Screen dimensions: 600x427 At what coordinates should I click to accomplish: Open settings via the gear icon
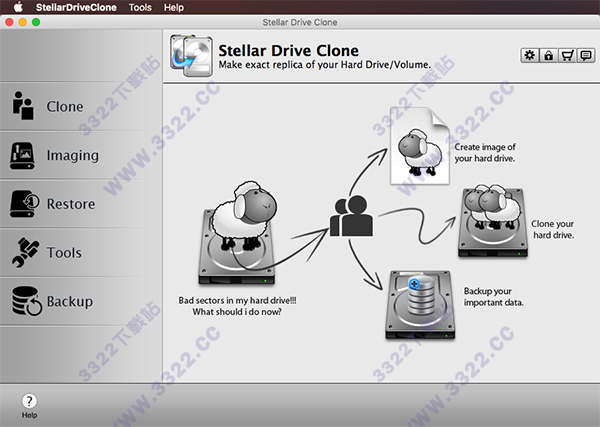click(x=530, y=55)
